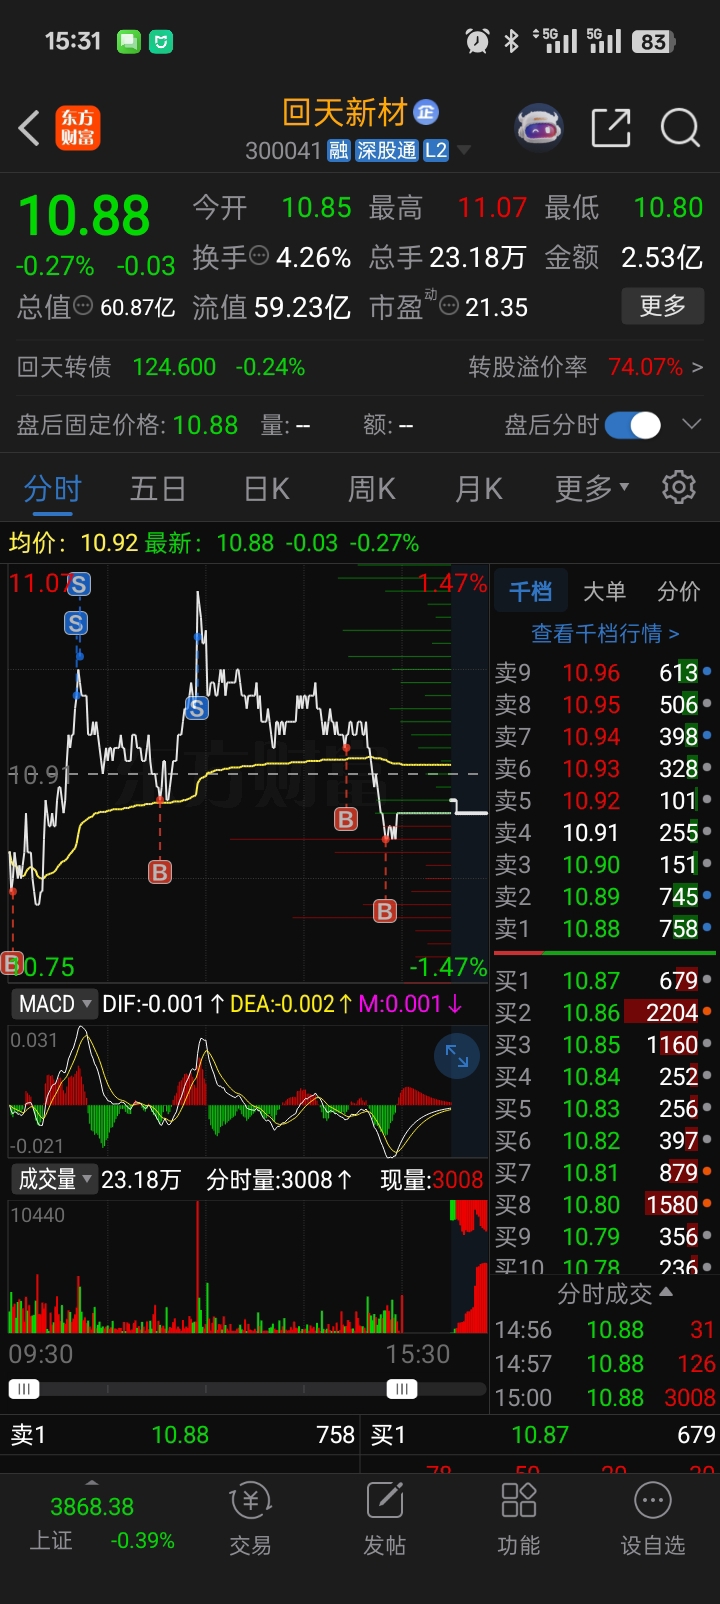Select 买2 10.86 order row

click(604, 1013)
